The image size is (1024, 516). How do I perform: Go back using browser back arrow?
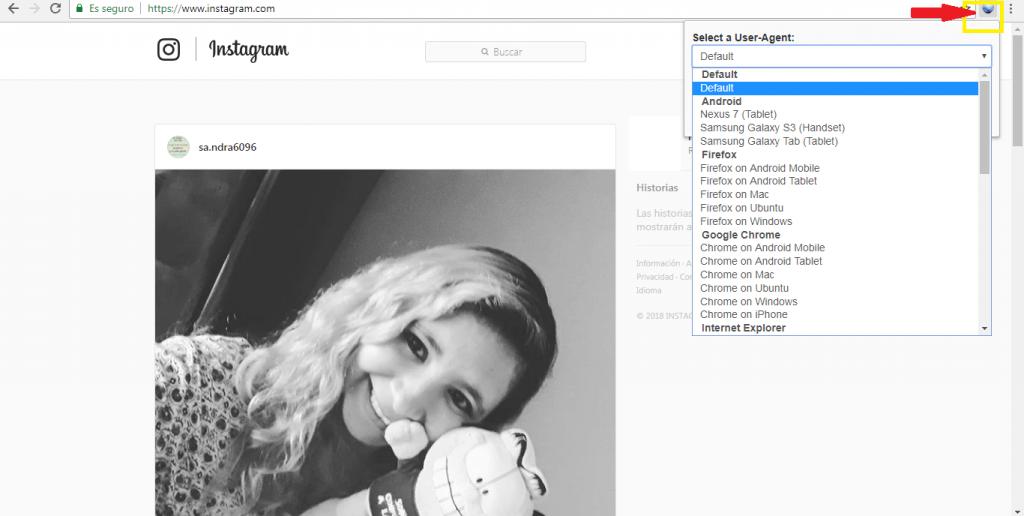click(x=13, y=8)
